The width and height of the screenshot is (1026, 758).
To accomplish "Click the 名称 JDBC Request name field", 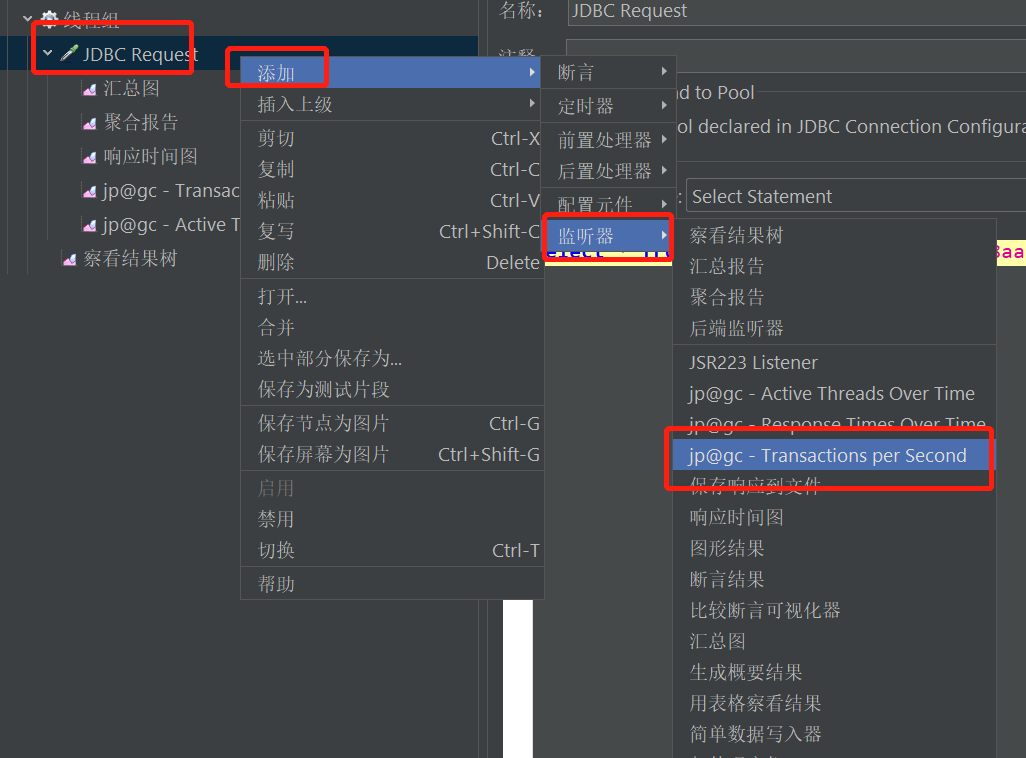I will click(797, 11).
